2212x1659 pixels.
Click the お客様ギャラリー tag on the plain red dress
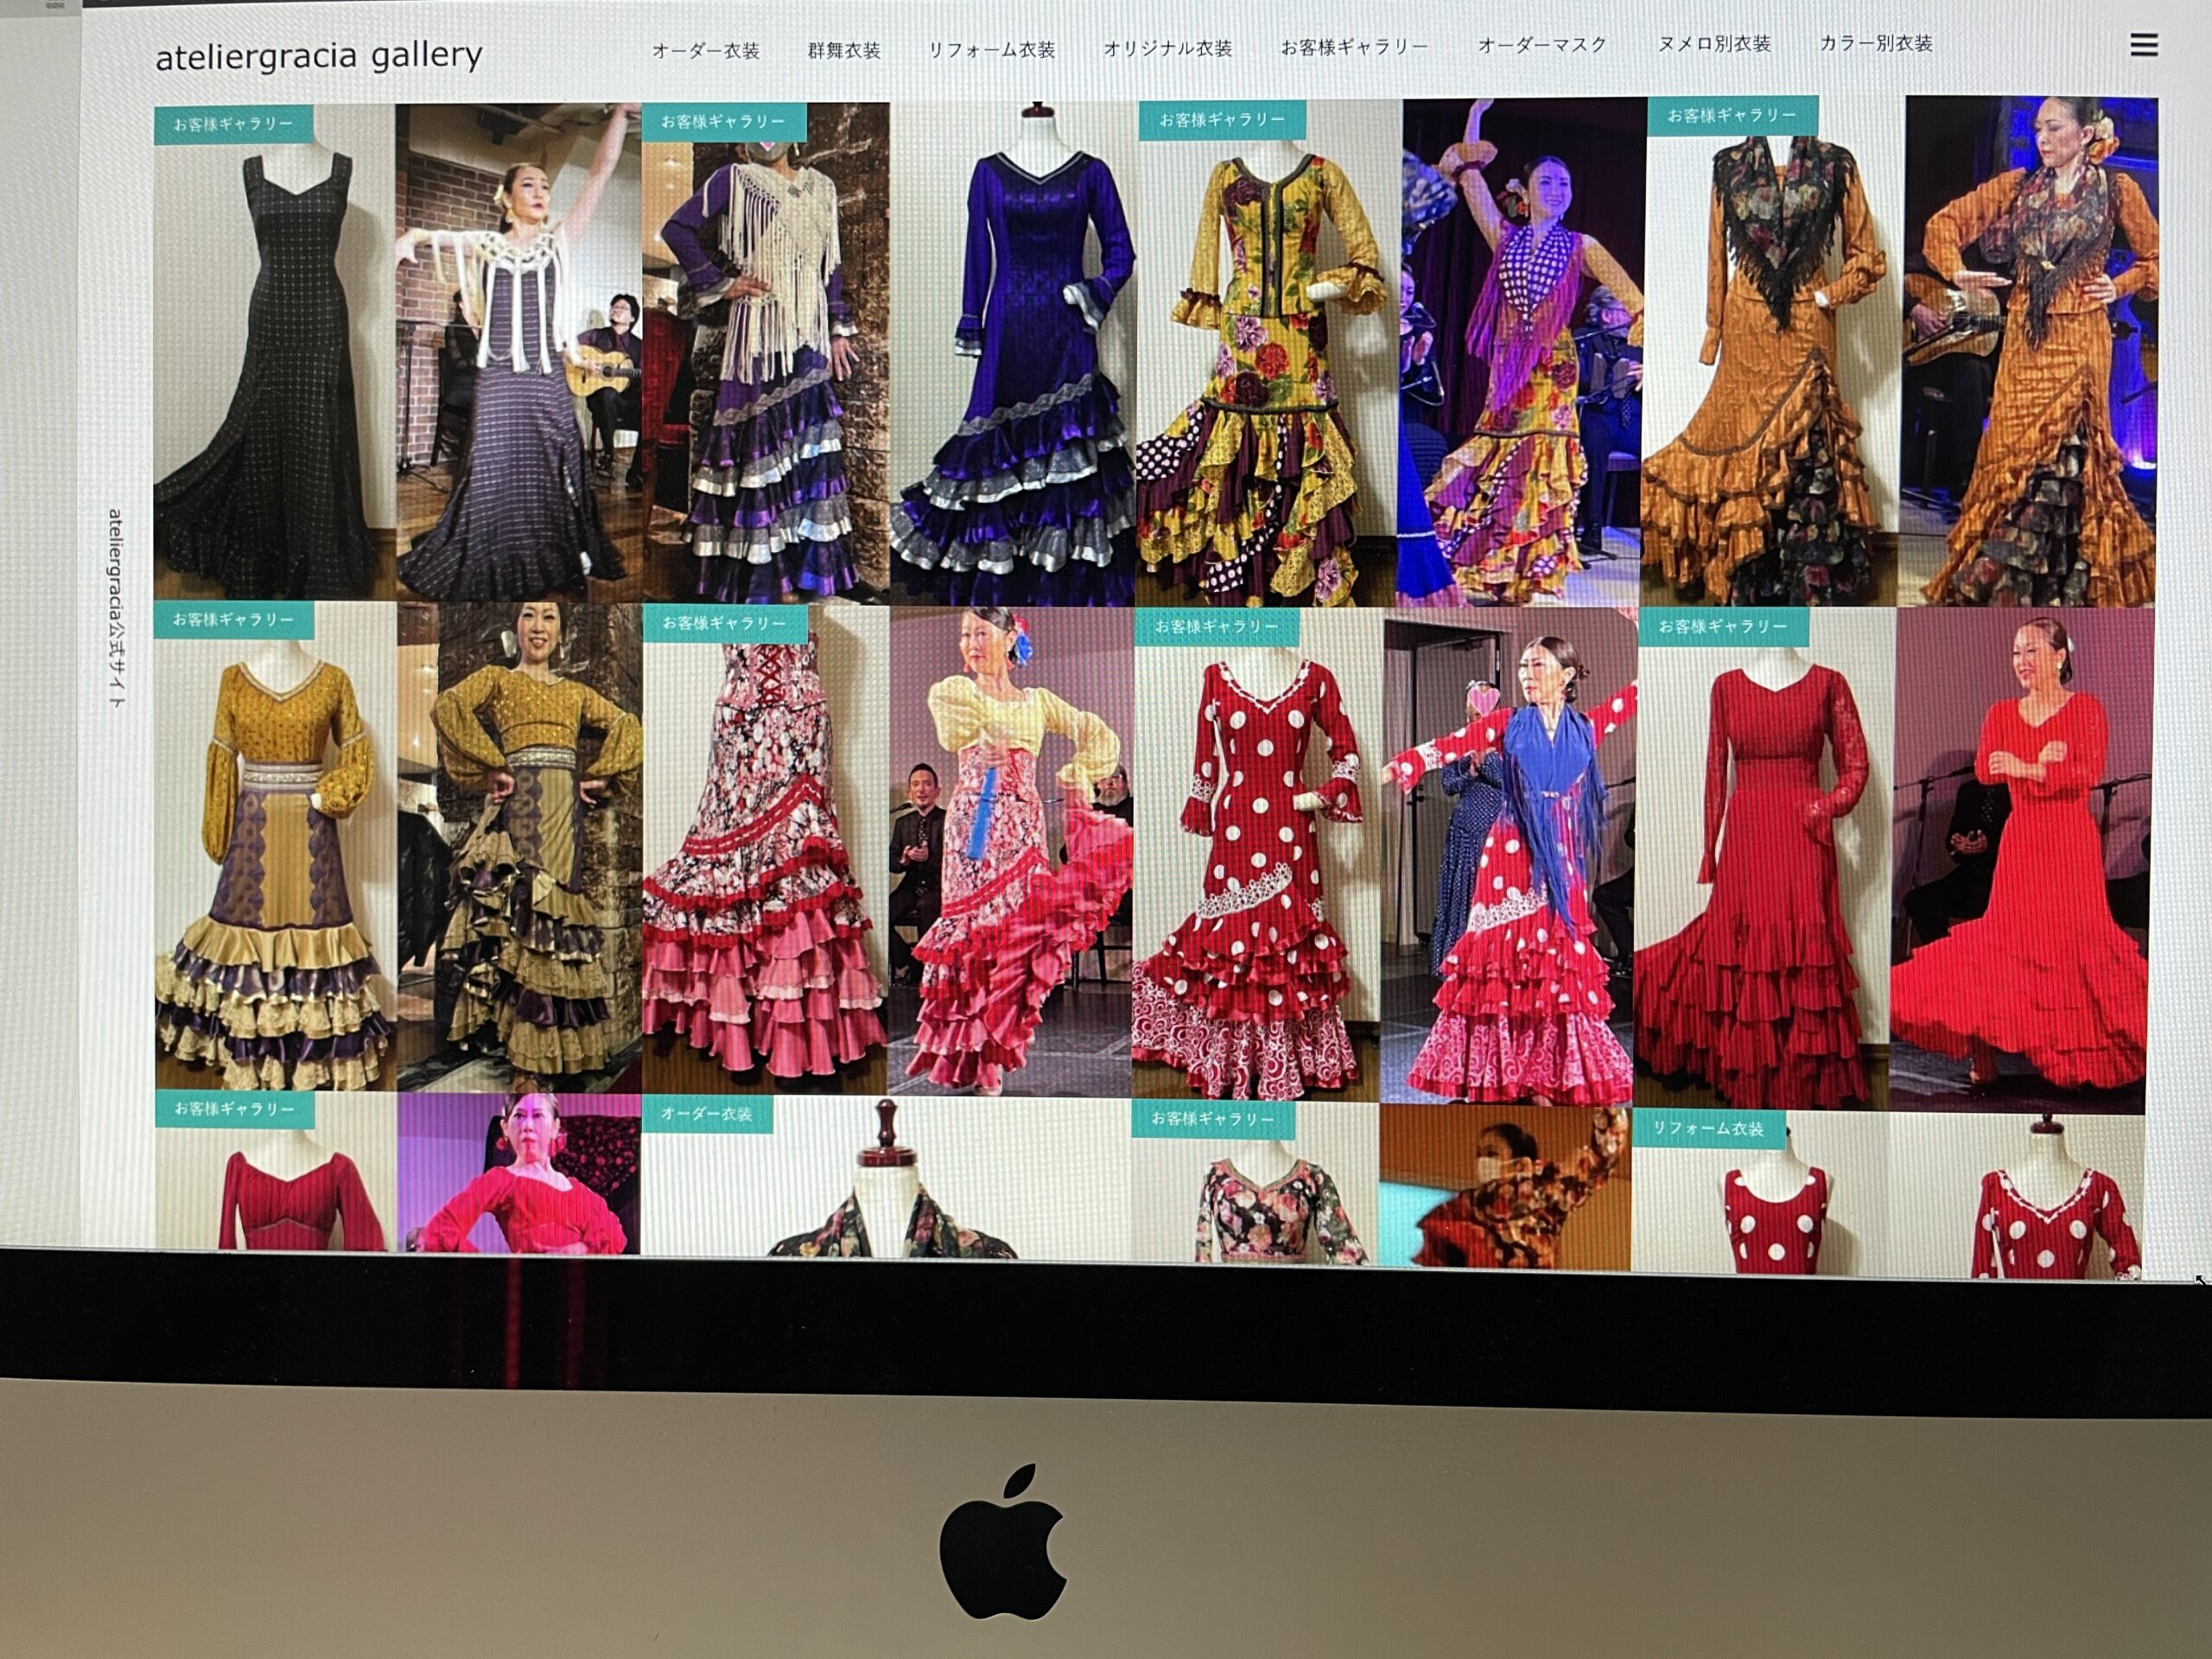coord(1722,626)
